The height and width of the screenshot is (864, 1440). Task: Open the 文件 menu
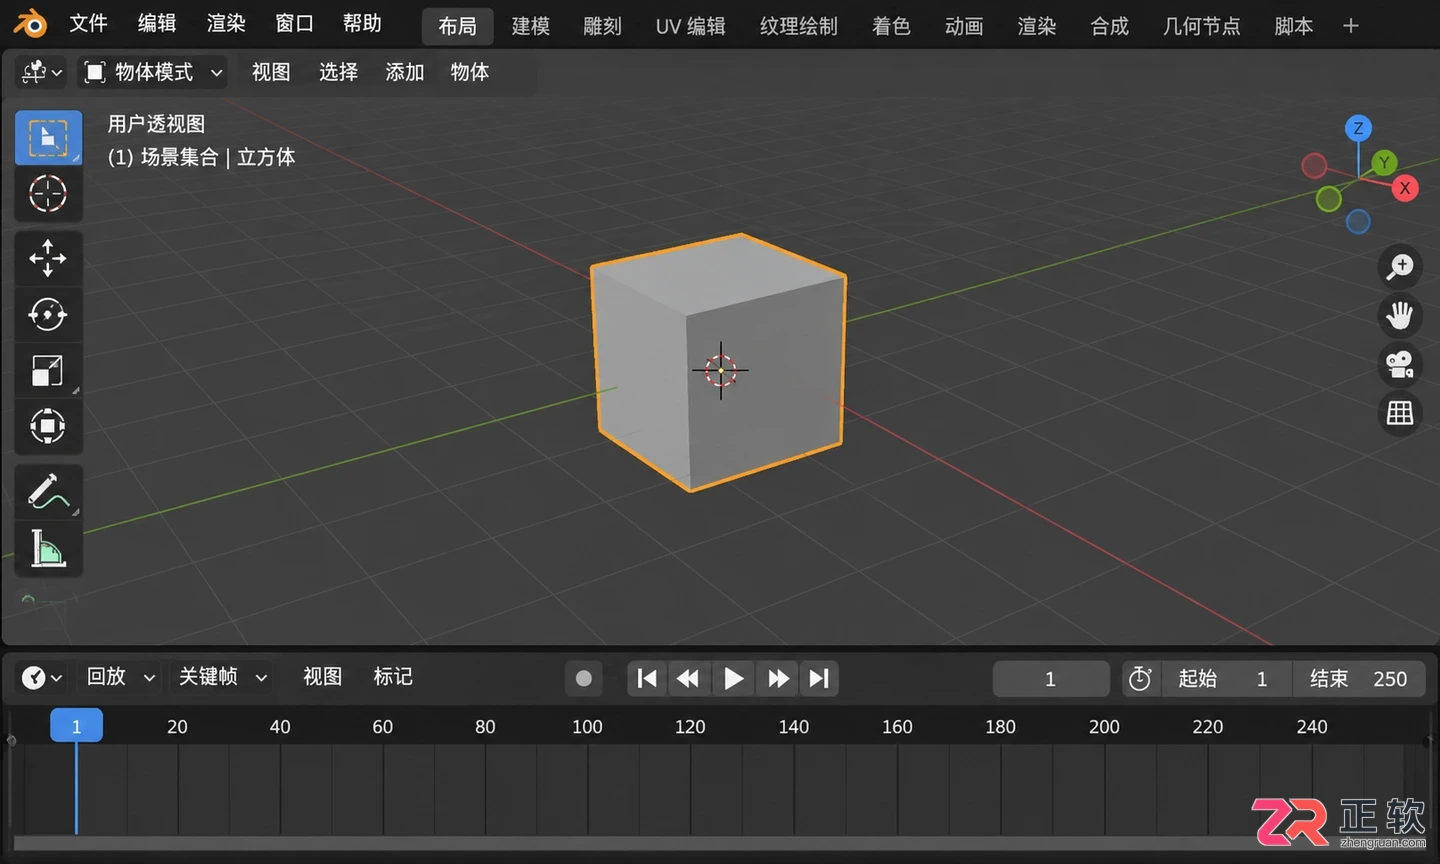pos(88,23)
